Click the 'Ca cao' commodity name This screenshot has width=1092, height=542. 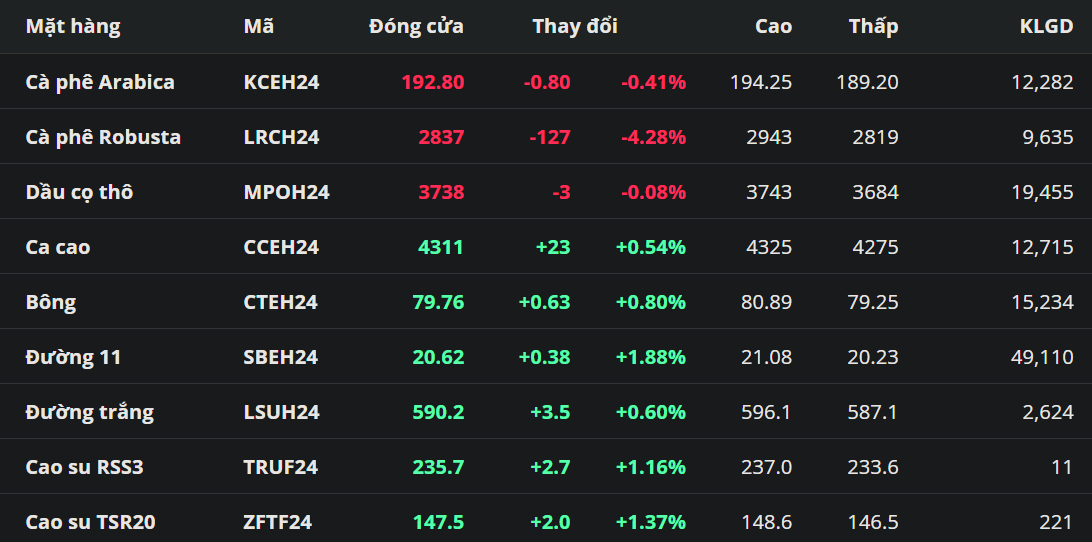coord(58,247)
